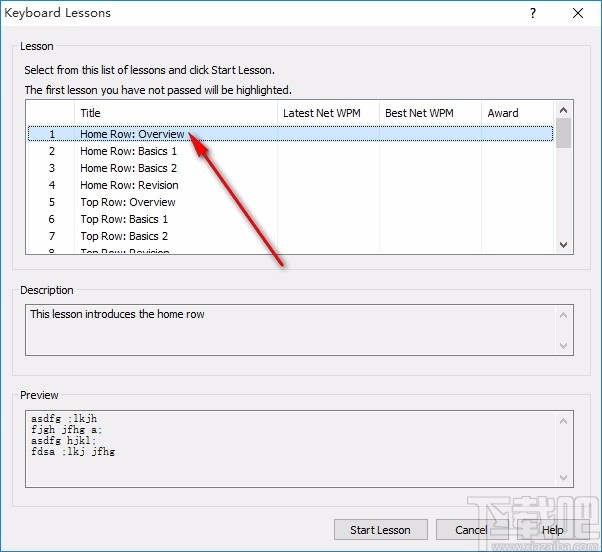Open the question-mark help in the title bar
This screenshot has height=552, width=602.
(x=533, y=13)
